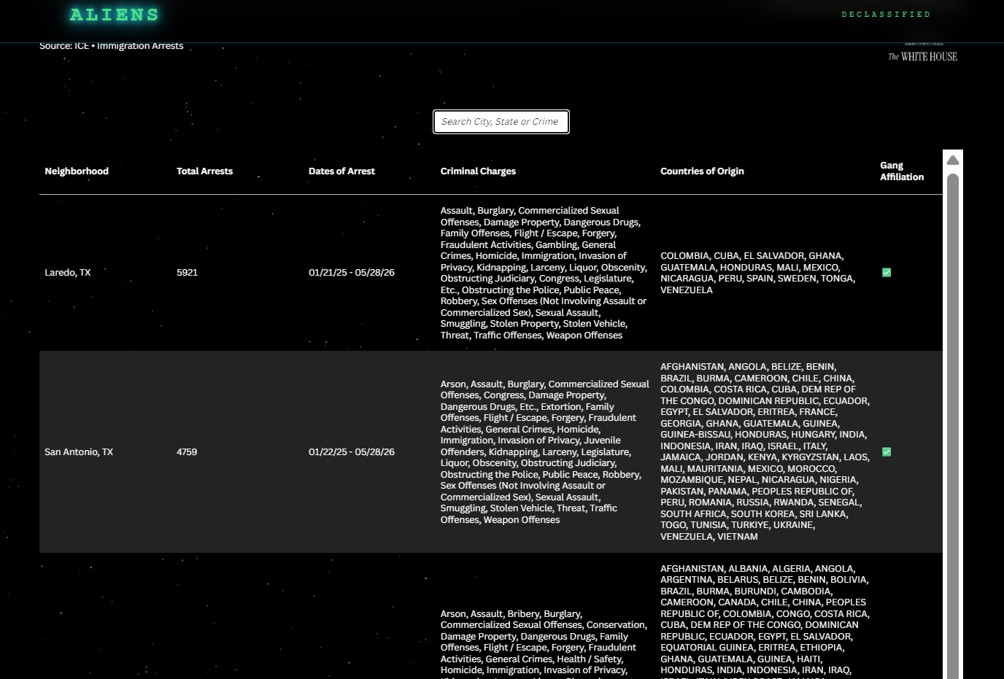The image size is (1004, 679).
Task: Click San Antonio countries of origin list
Action: [x=765, y=452]
